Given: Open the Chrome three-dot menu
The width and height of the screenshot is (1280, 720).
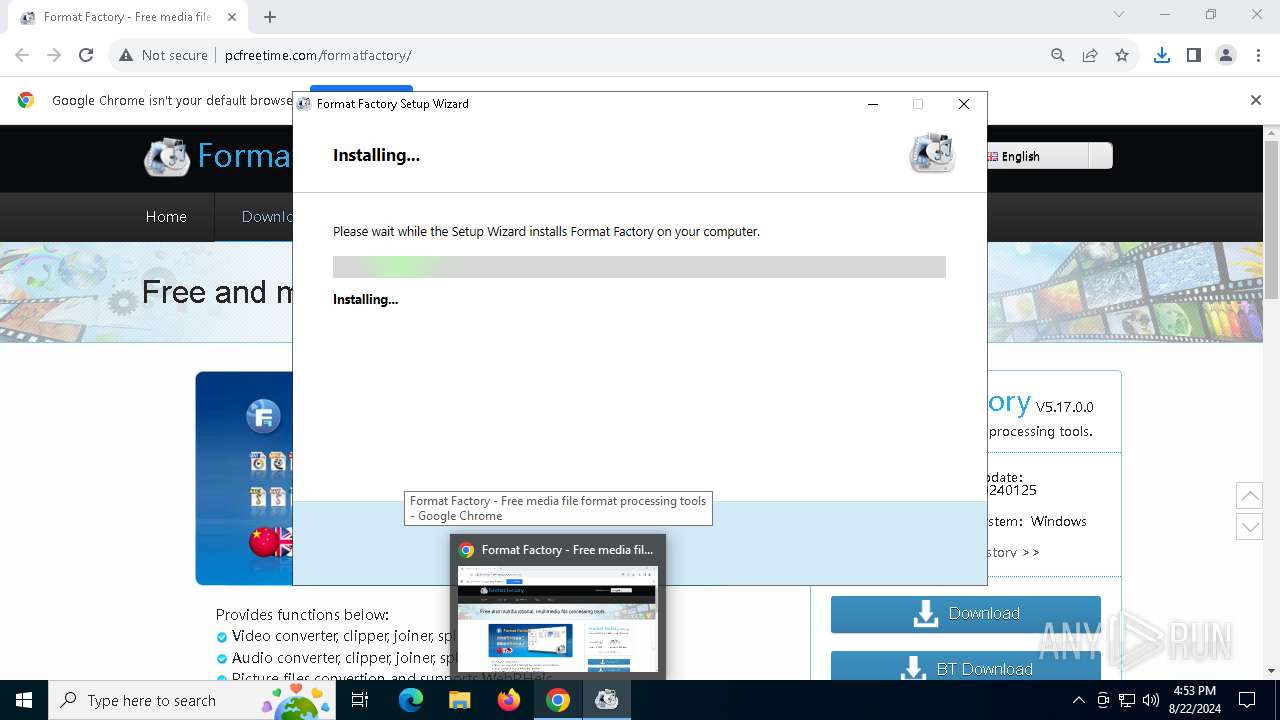Looking at the screenshot, I should click(1258, 55).
